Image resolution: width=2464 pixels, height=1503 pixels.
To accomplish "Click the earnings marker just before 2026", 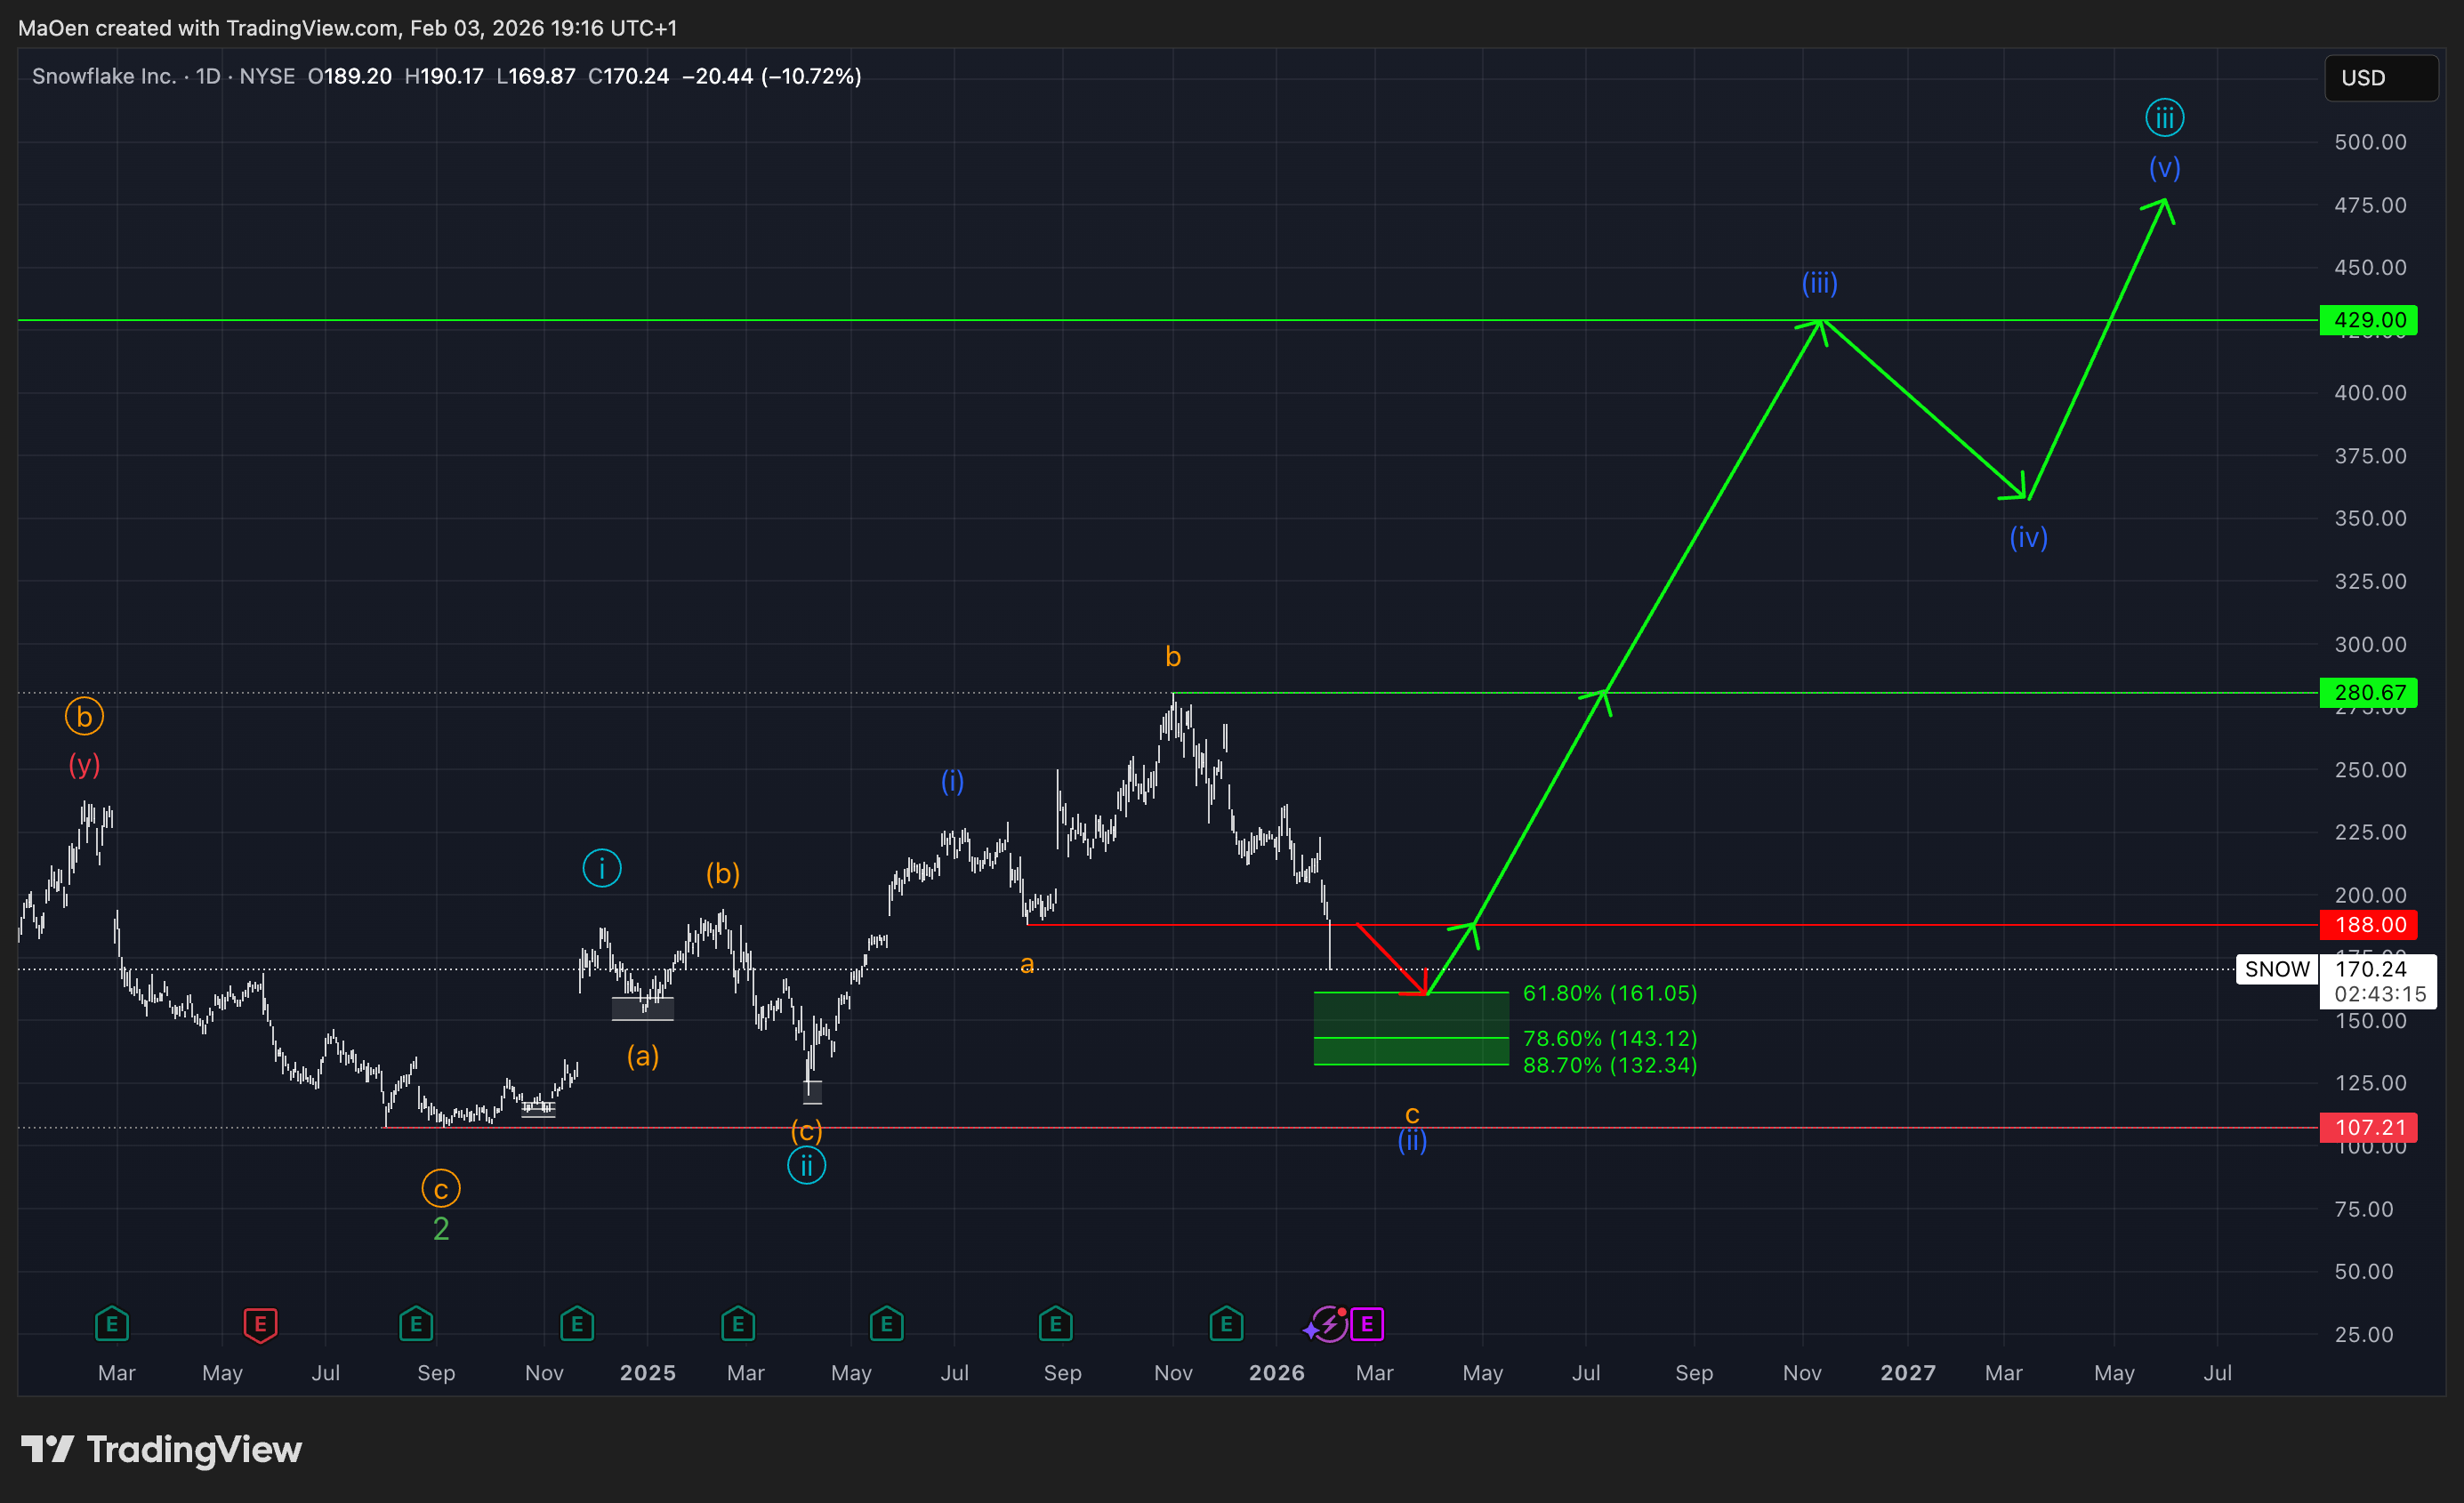I will (x=1226, y=1324).
